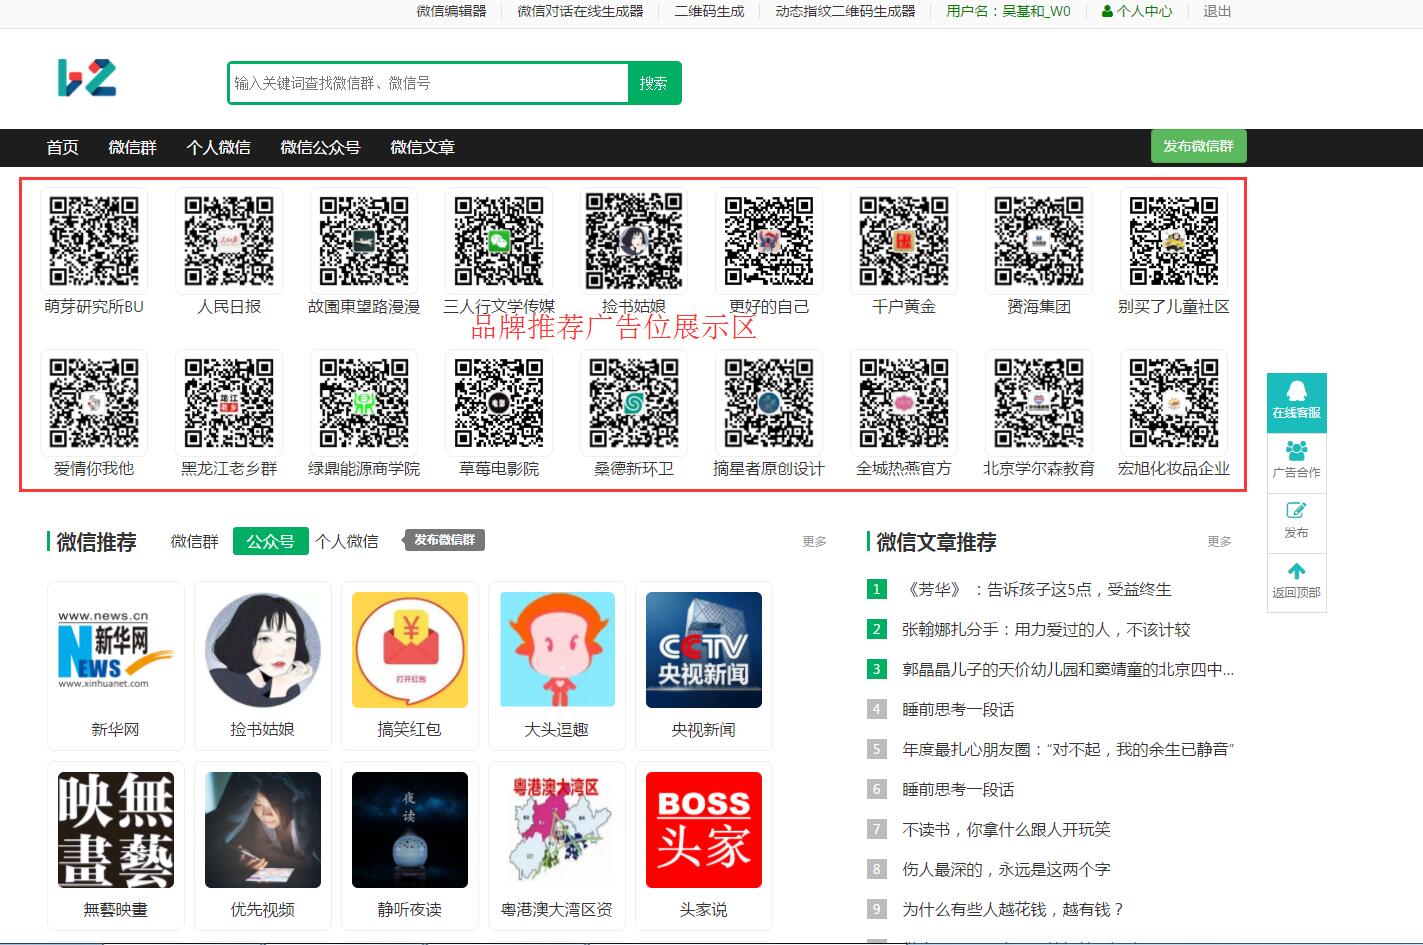The width and height of the screenshot is (1423, 945).
Task: Open the 在线客服 chat icon
Action: [x=1296, y=402]
